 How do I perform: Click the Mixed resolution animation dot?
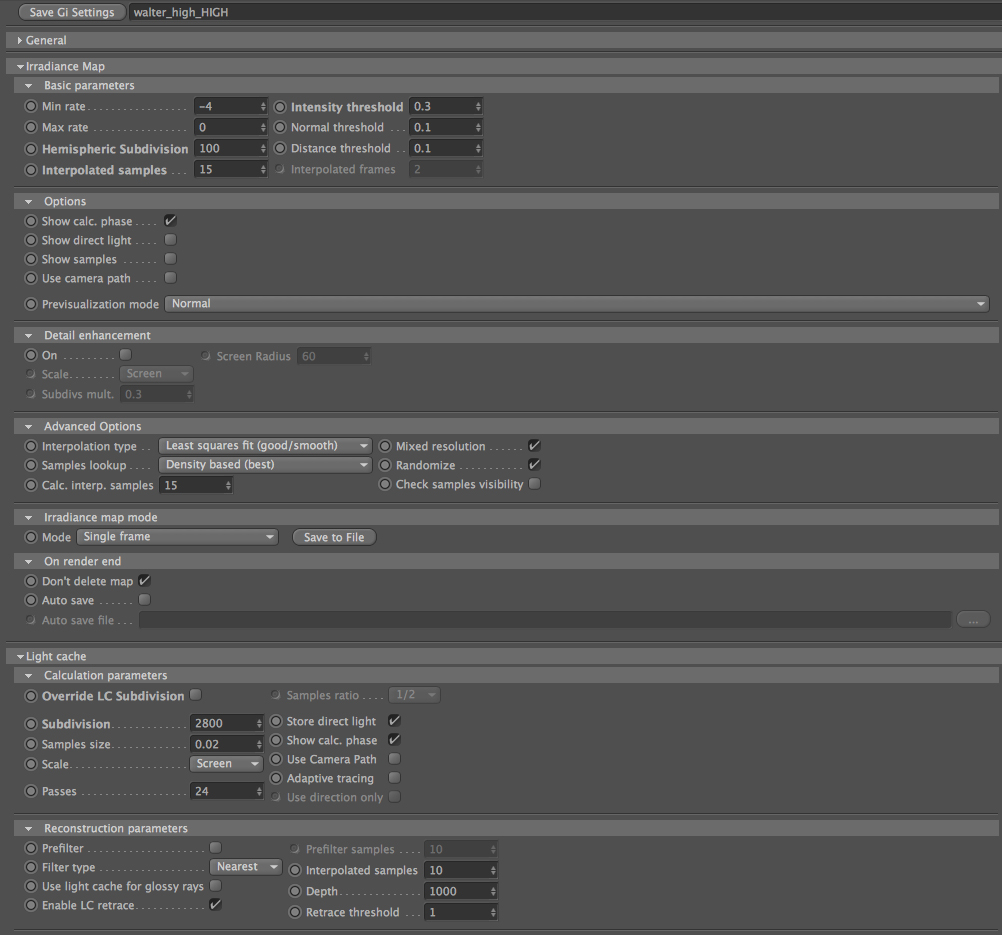pyautogui.click(x=385, y=446)
